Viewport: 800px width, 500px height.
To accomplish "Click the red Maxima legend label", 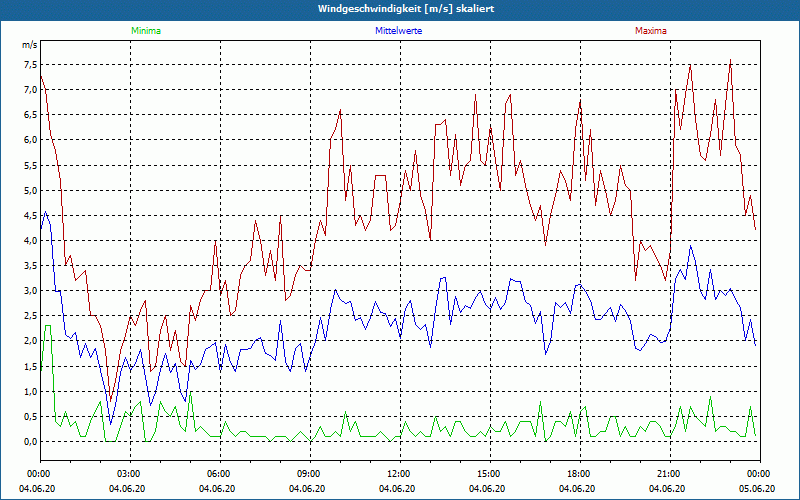I will coord(651,31).
